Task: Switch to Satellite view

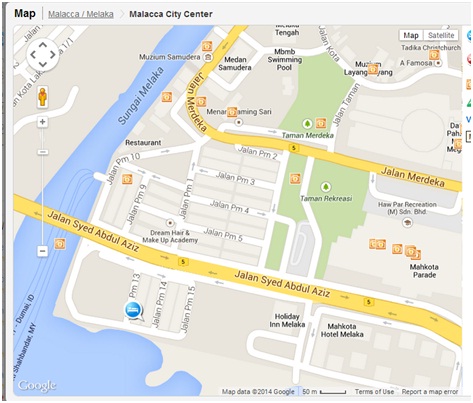Action: (441, 35)
